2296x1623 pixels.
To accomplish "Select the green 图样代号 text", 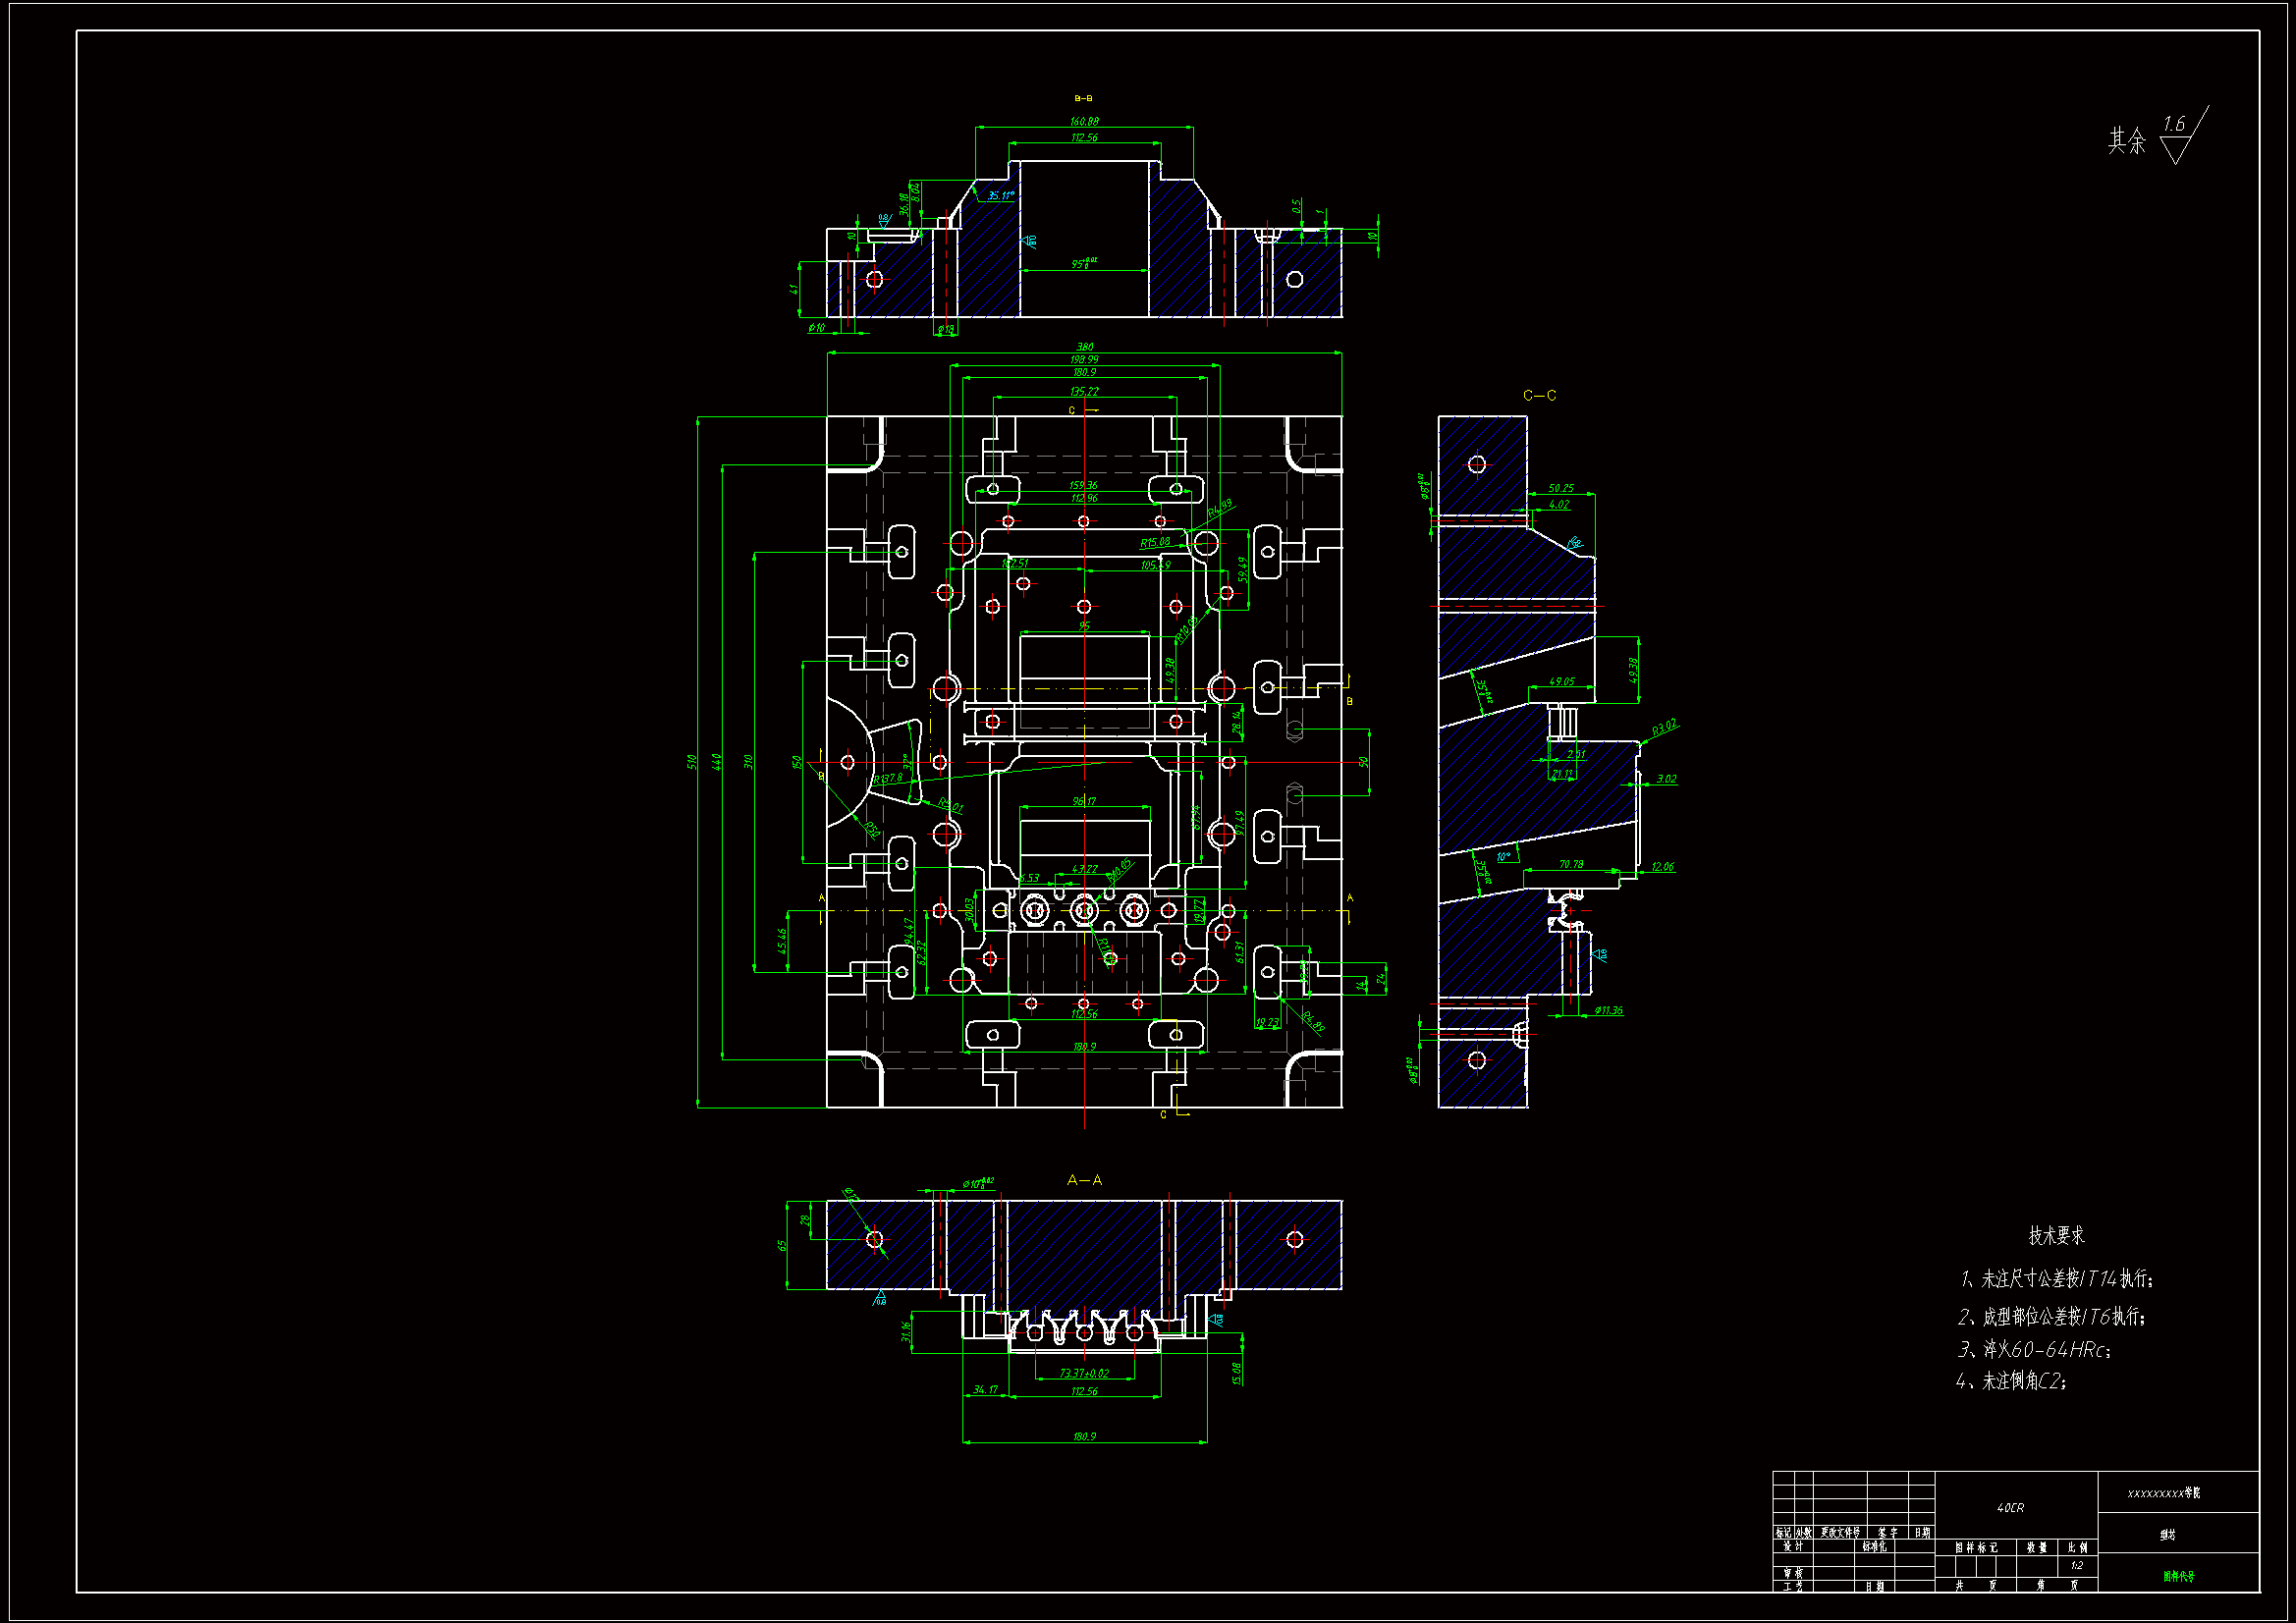I will pos(2178,1576).
